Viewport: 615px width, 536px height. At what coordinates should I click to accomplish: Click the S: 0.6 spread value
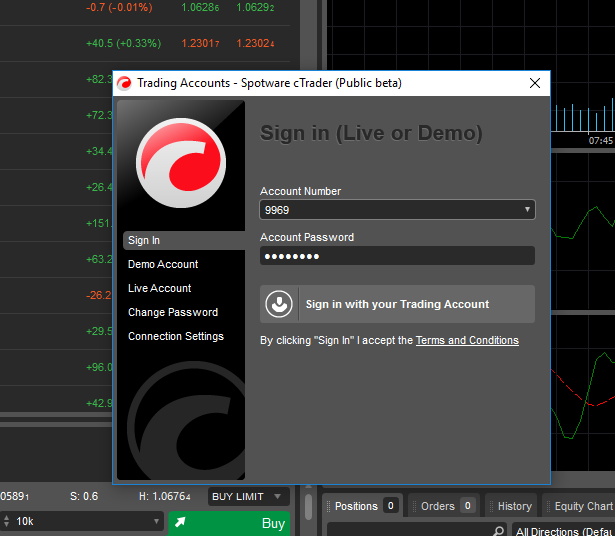[84, 496]
